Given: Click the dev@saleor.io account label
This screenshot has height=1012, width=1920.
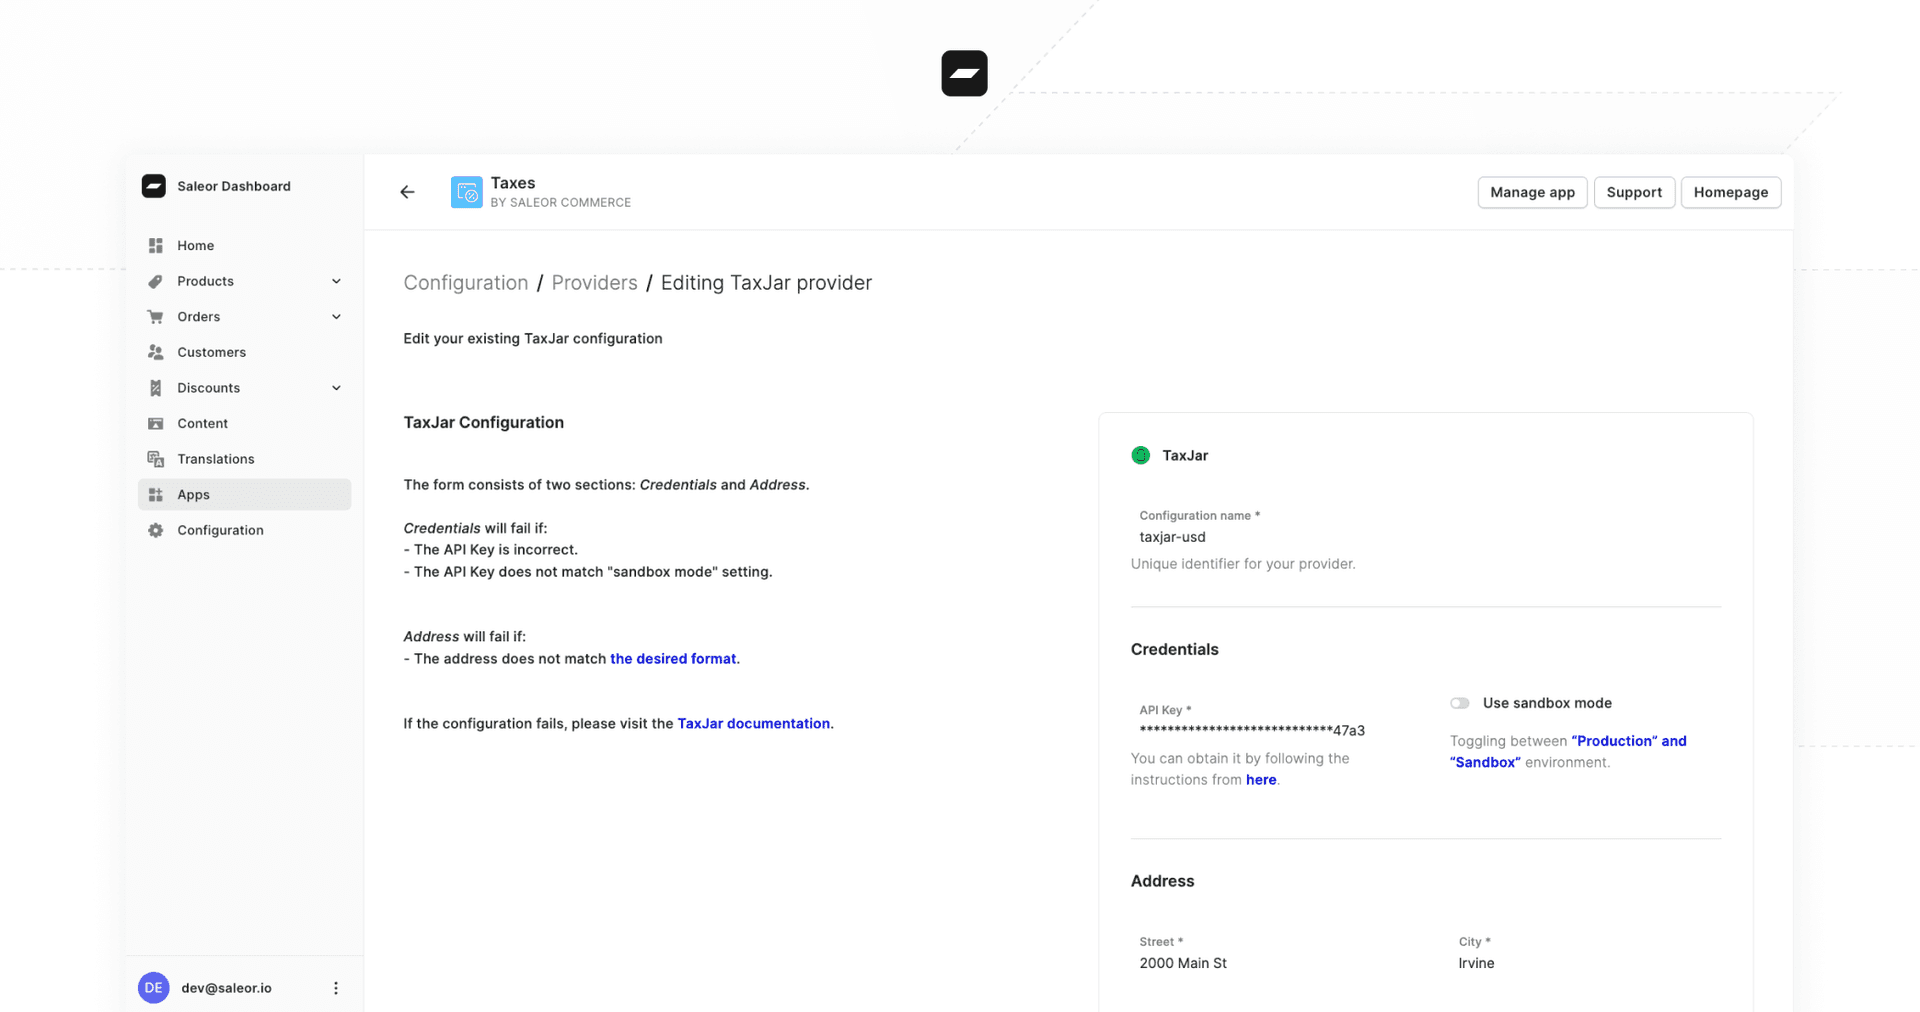Looking at the screenshot, I should coord(226,988).
